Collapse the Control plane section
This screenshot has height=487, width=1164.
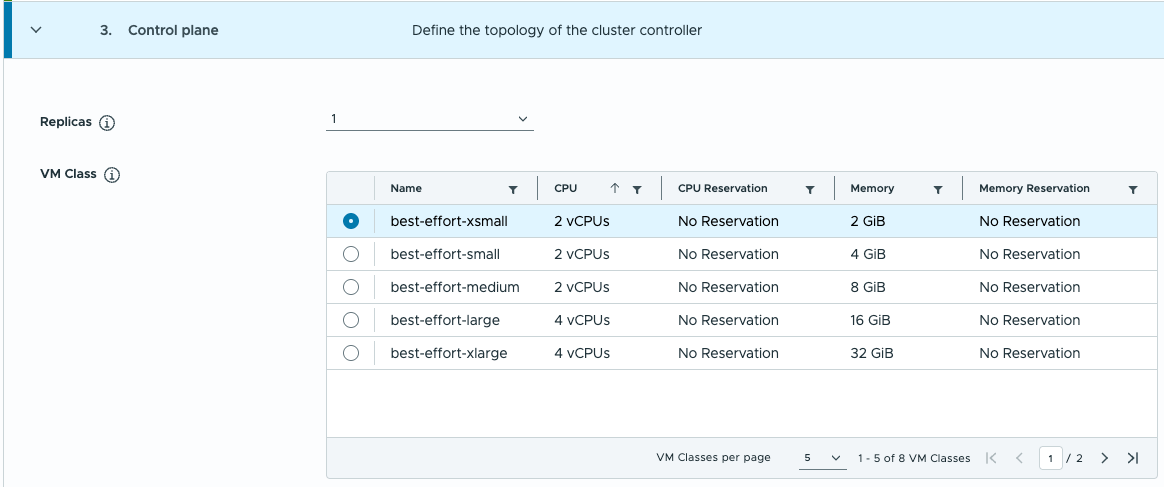point(37,30)
